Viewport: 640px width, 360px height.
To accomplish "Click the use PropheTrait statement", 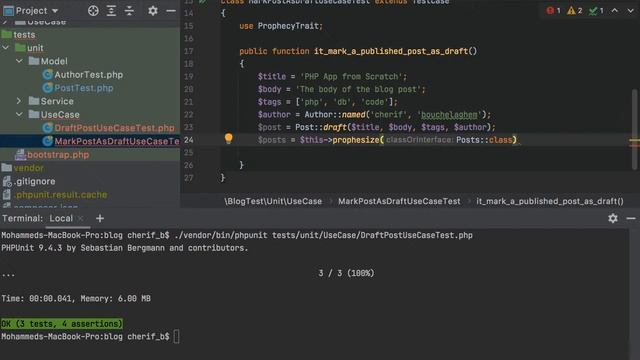I will point(281,26).
